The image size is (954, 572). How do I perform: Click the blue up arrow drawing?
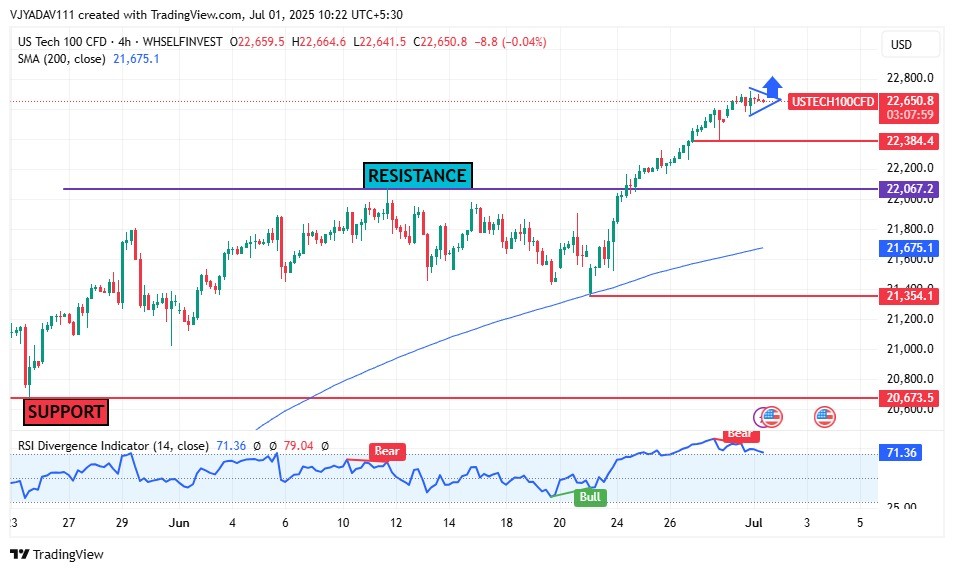point(770,86)
